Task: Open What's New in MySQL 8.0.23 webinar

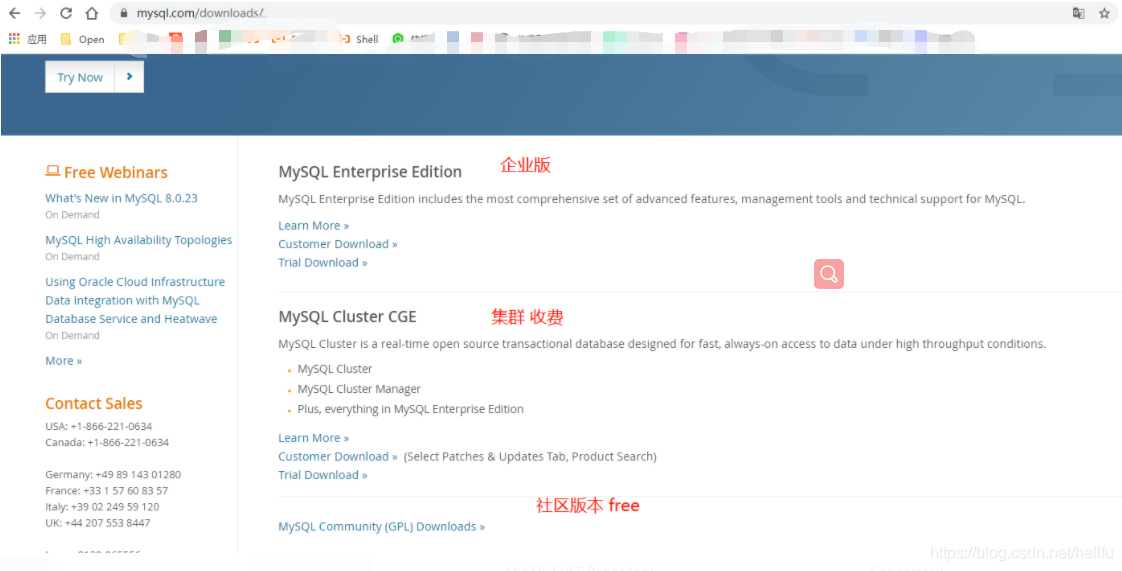Action: 122,198
